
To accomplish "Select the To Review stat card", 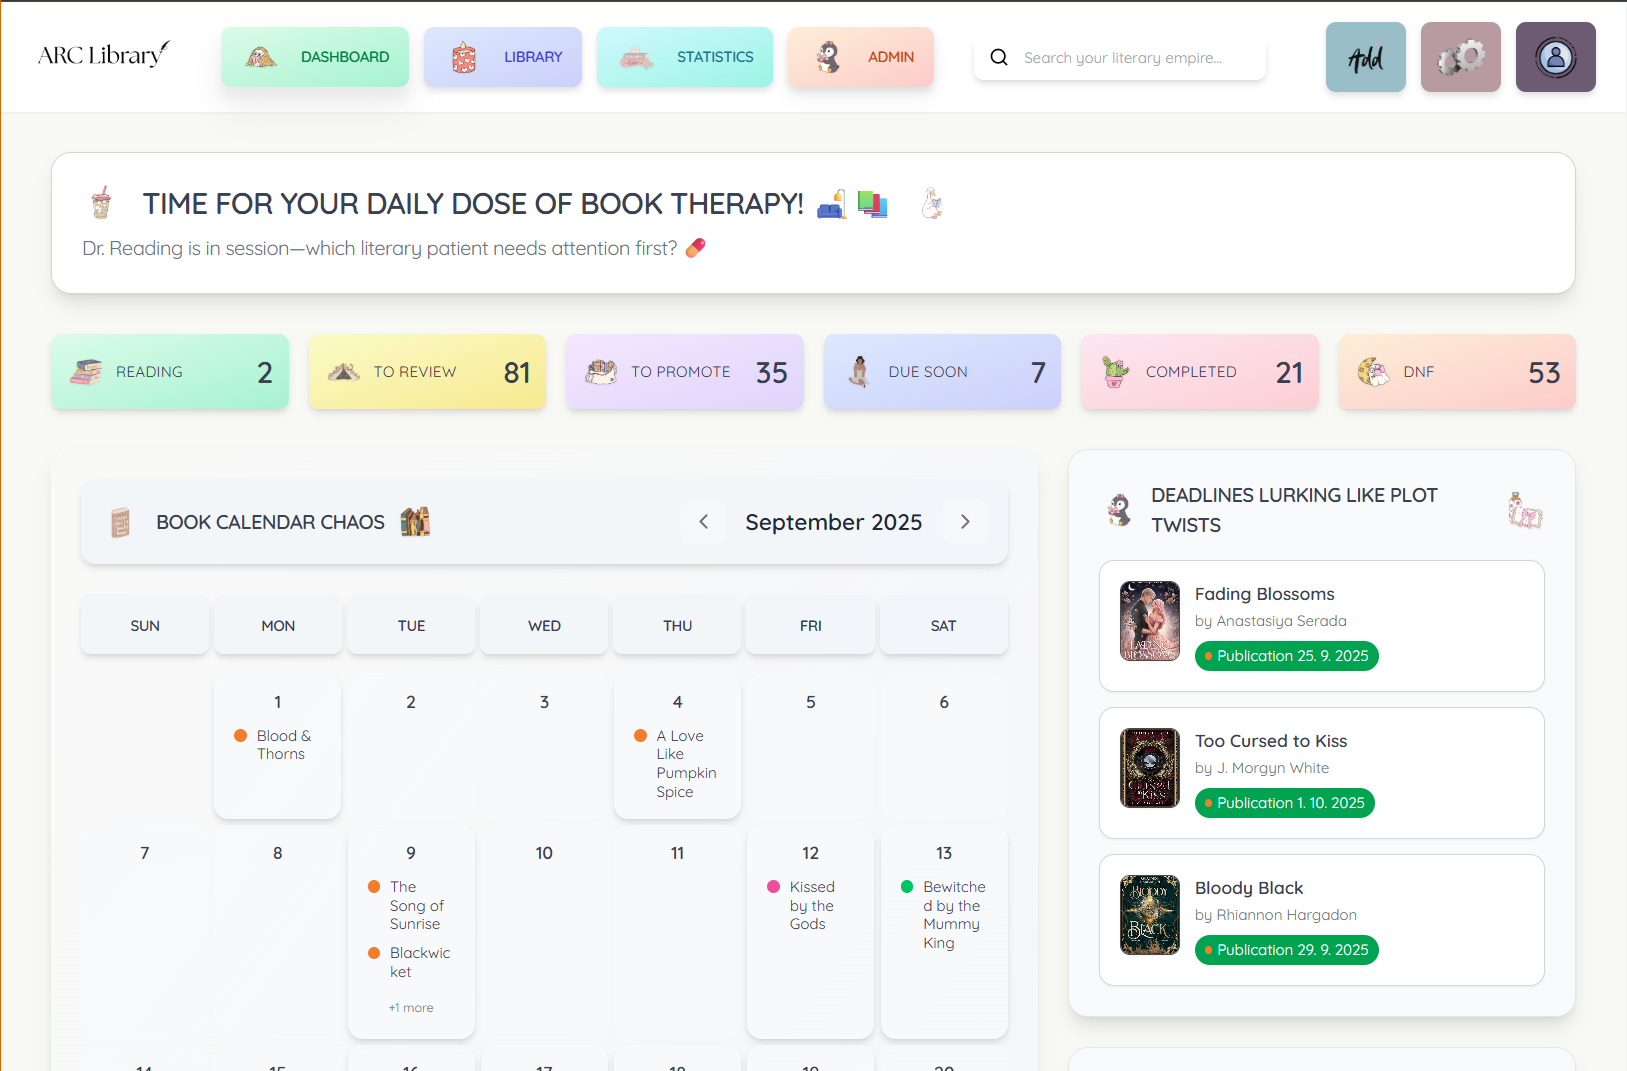I will click(427, 372).
